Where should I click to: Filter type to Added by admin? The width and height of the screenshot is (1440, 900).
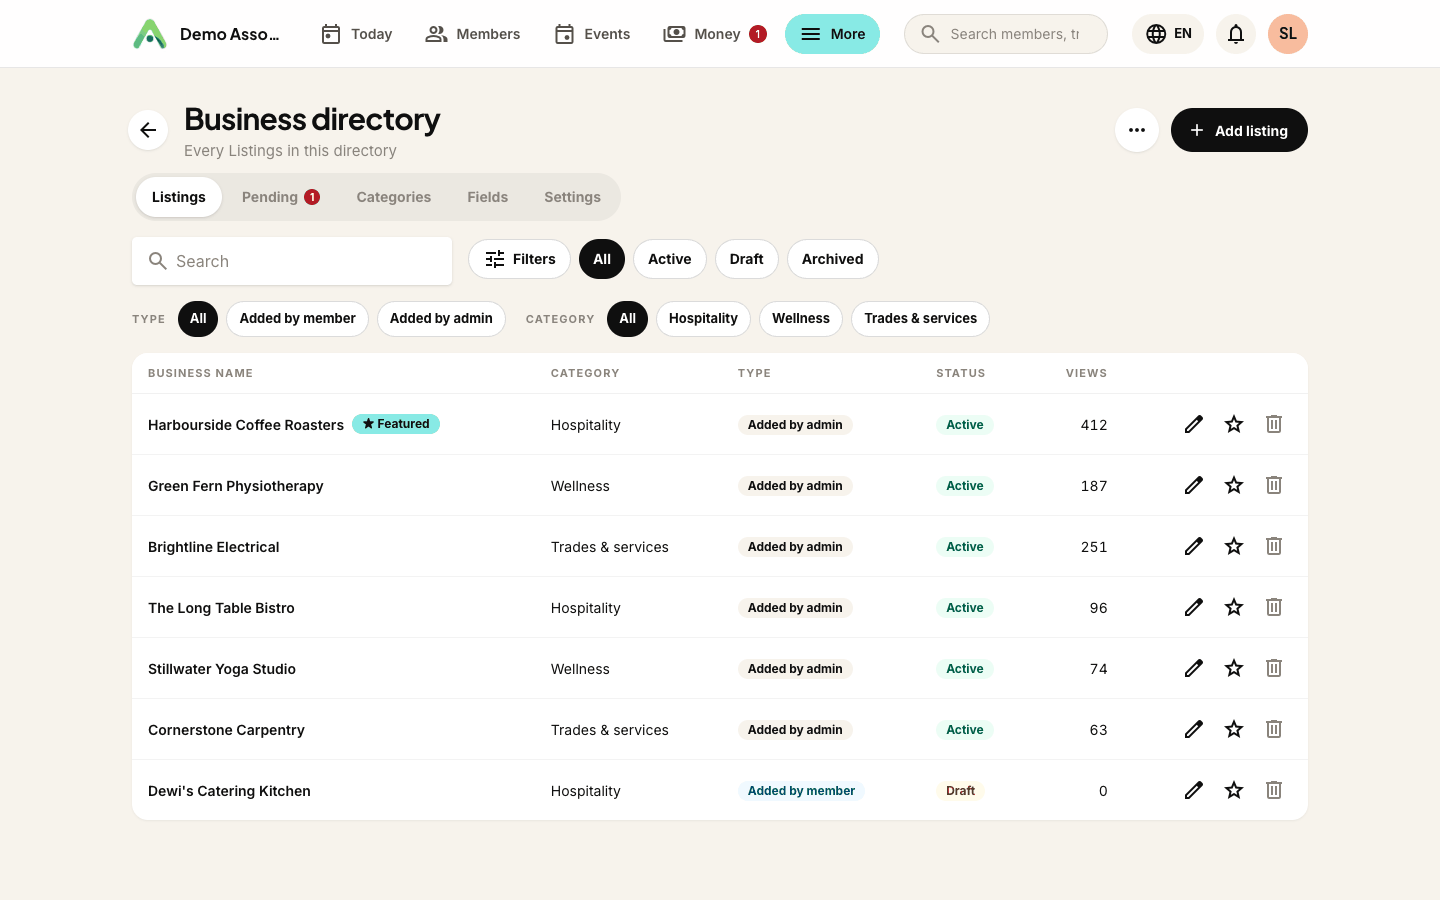441,319
